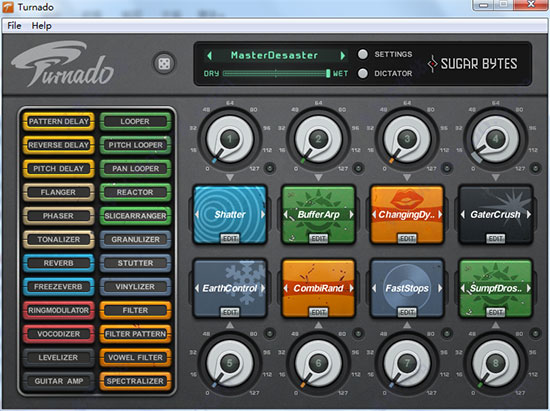Click the Turnado logo graphic
This screenshot has height=411, width=550.
(x=62, y=64)
